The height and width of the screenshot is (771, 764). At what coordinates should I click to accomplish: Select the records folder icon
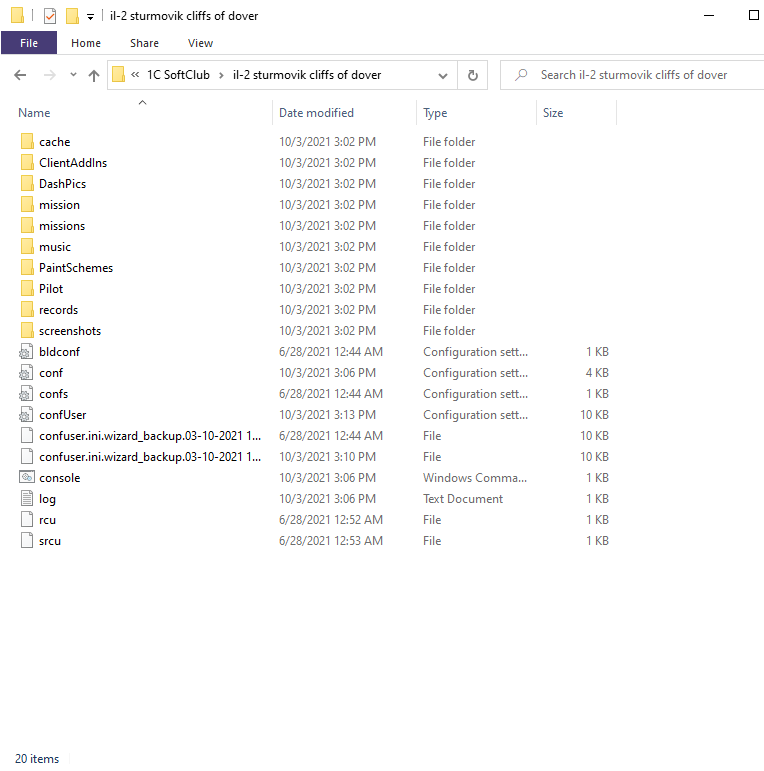(x=28, y=310)
